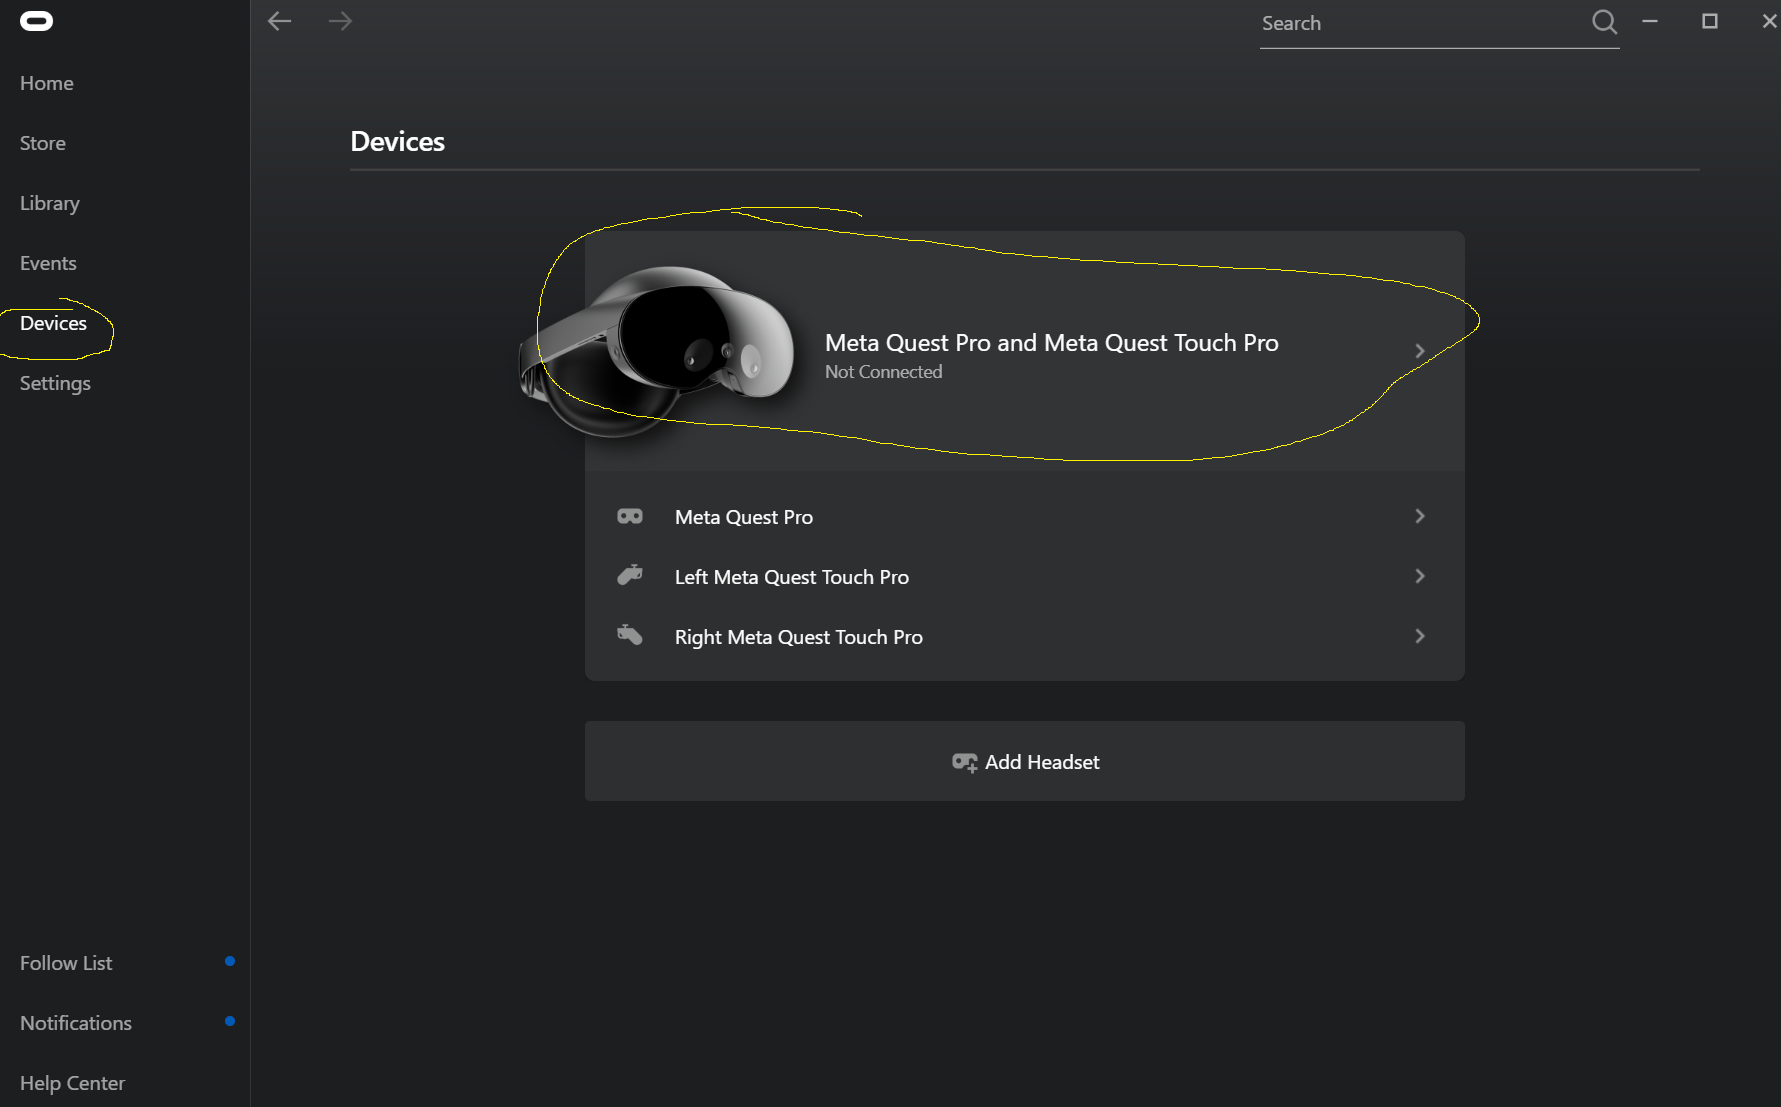
Task: Expand Right Meta Quest Touch Pro chevron
Action: pos(1419,636)
